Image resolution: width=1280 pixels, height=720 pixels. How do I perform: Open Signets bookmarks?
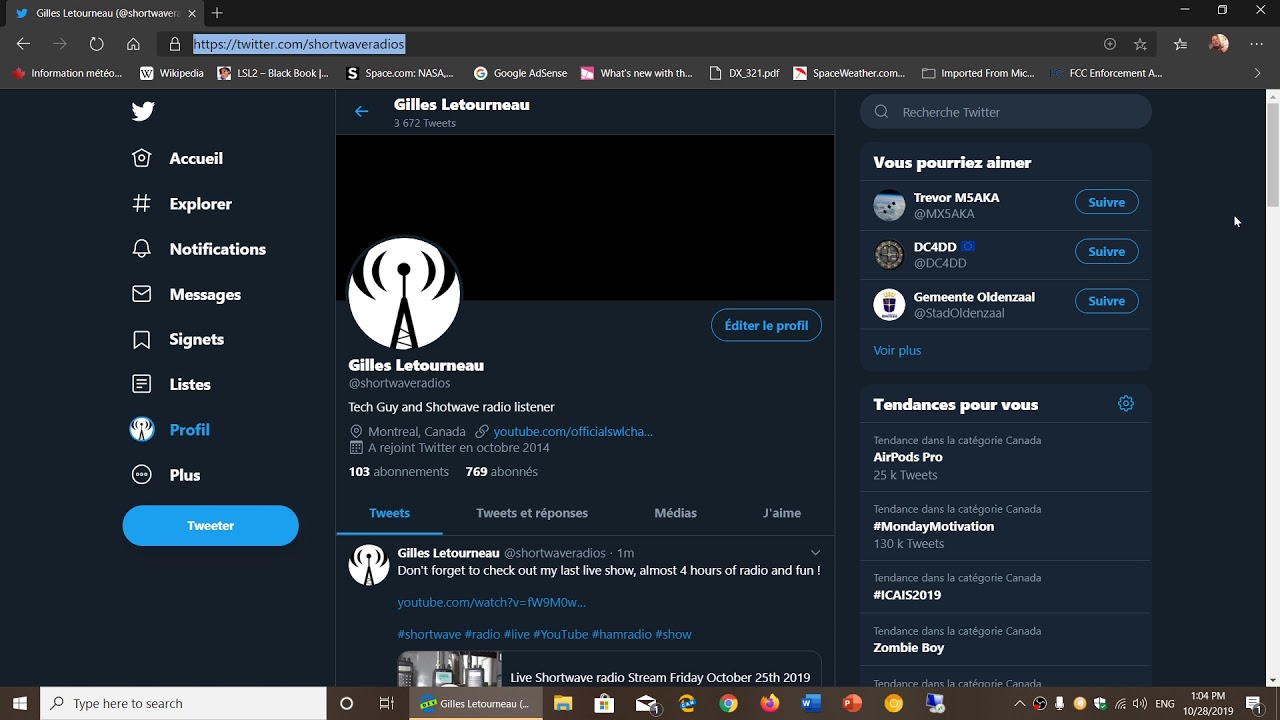click(178, 339)
